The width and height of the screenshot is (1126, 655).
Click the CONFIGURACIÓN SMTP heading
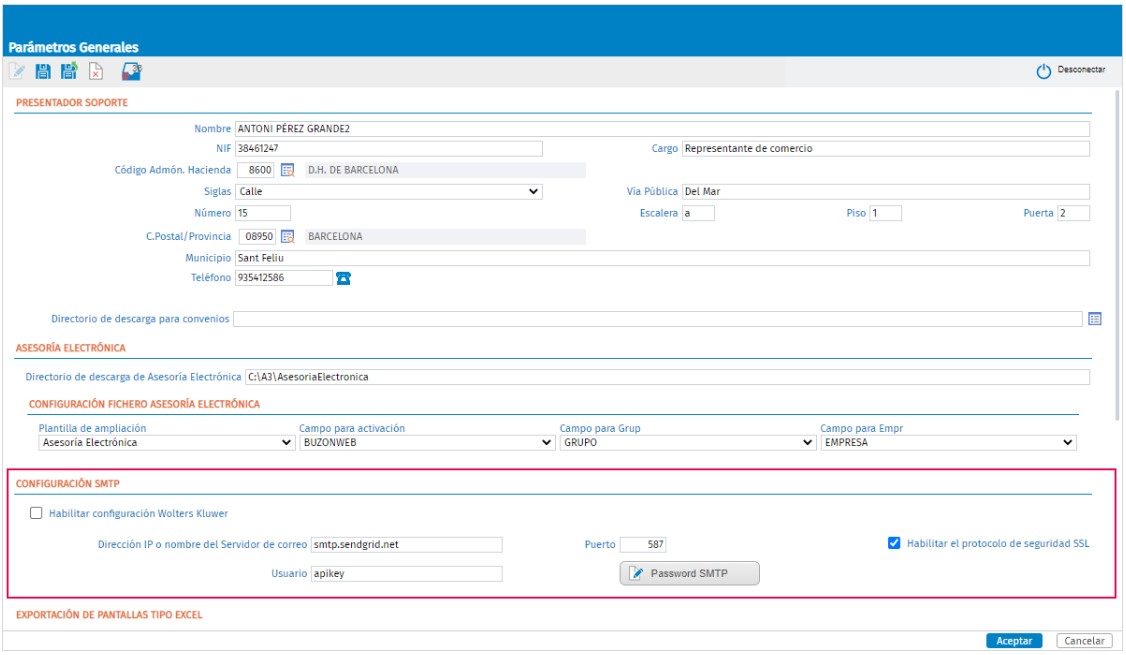pyautogui.click(x=68, y=484)
